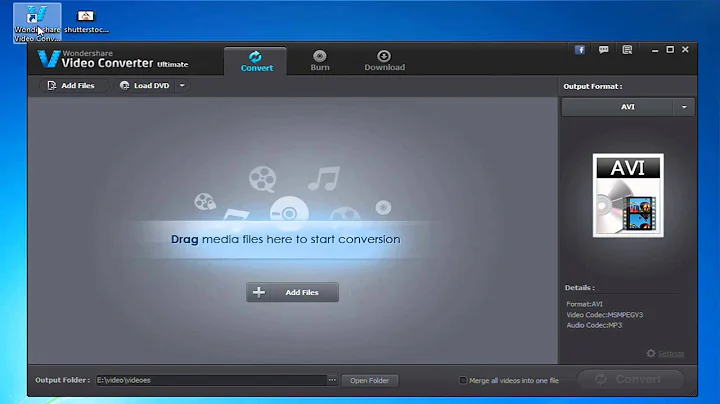Expand the Load DVD dropdown arrow
Image resolution: width=720 pixels, height=404 pixels.
(182, 86)
